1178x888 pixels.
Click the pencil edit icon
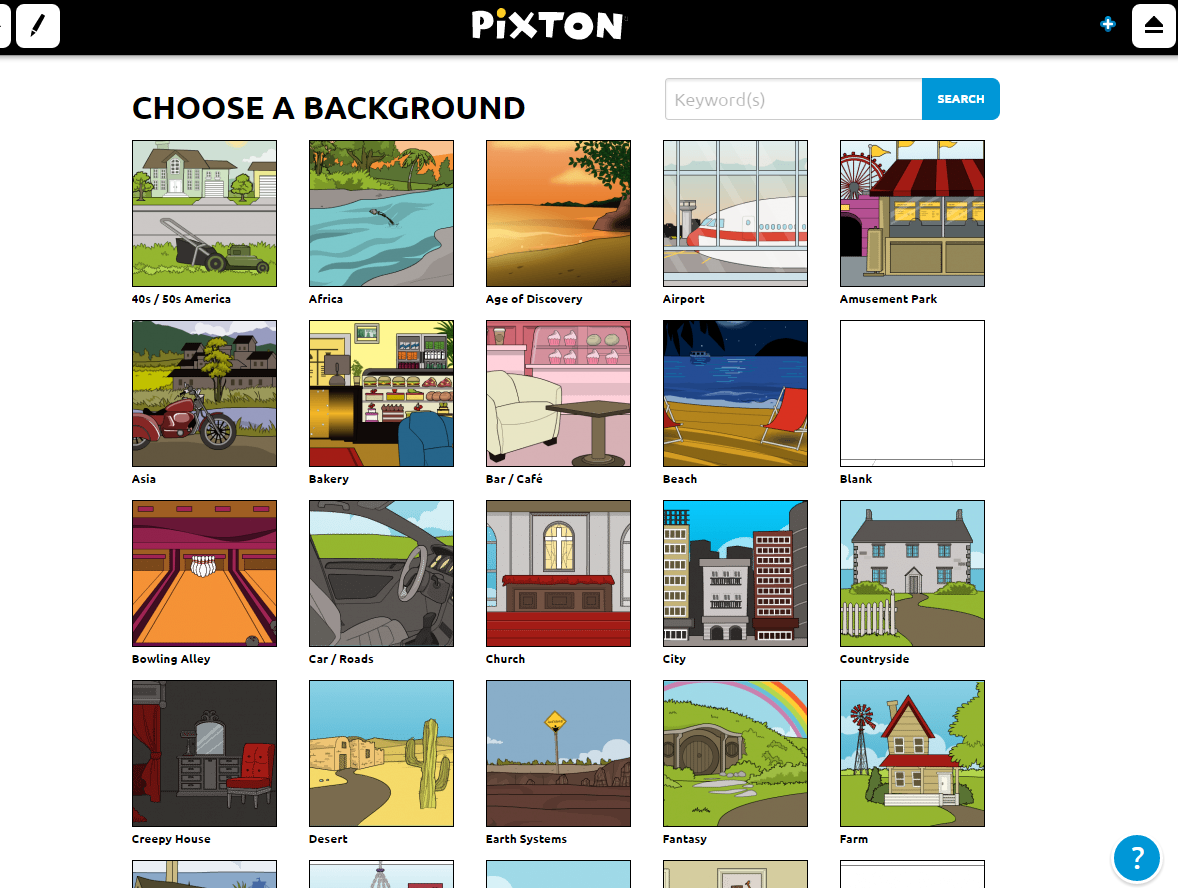38,26
